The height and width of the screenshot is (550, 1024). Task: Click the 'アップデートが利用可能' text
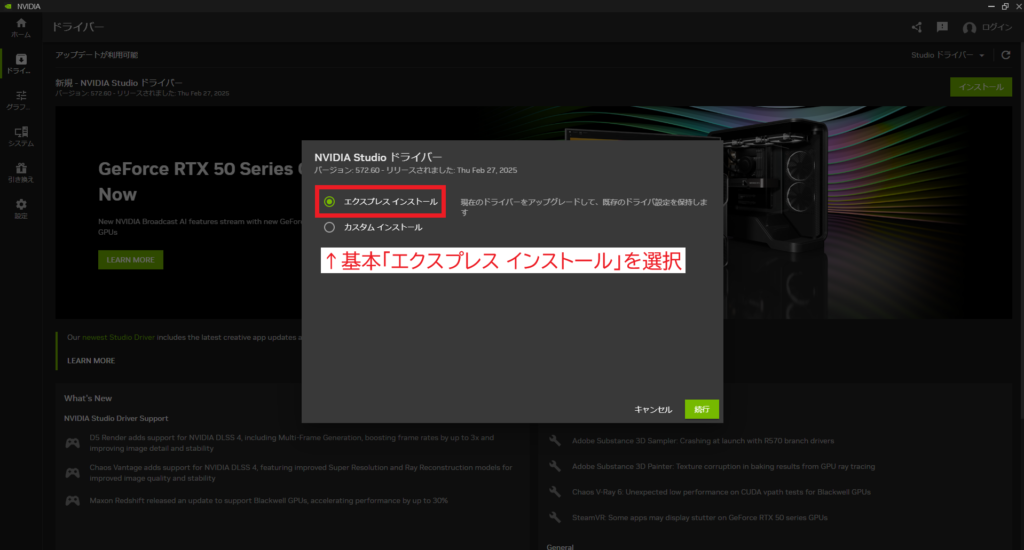pos(97,55)
